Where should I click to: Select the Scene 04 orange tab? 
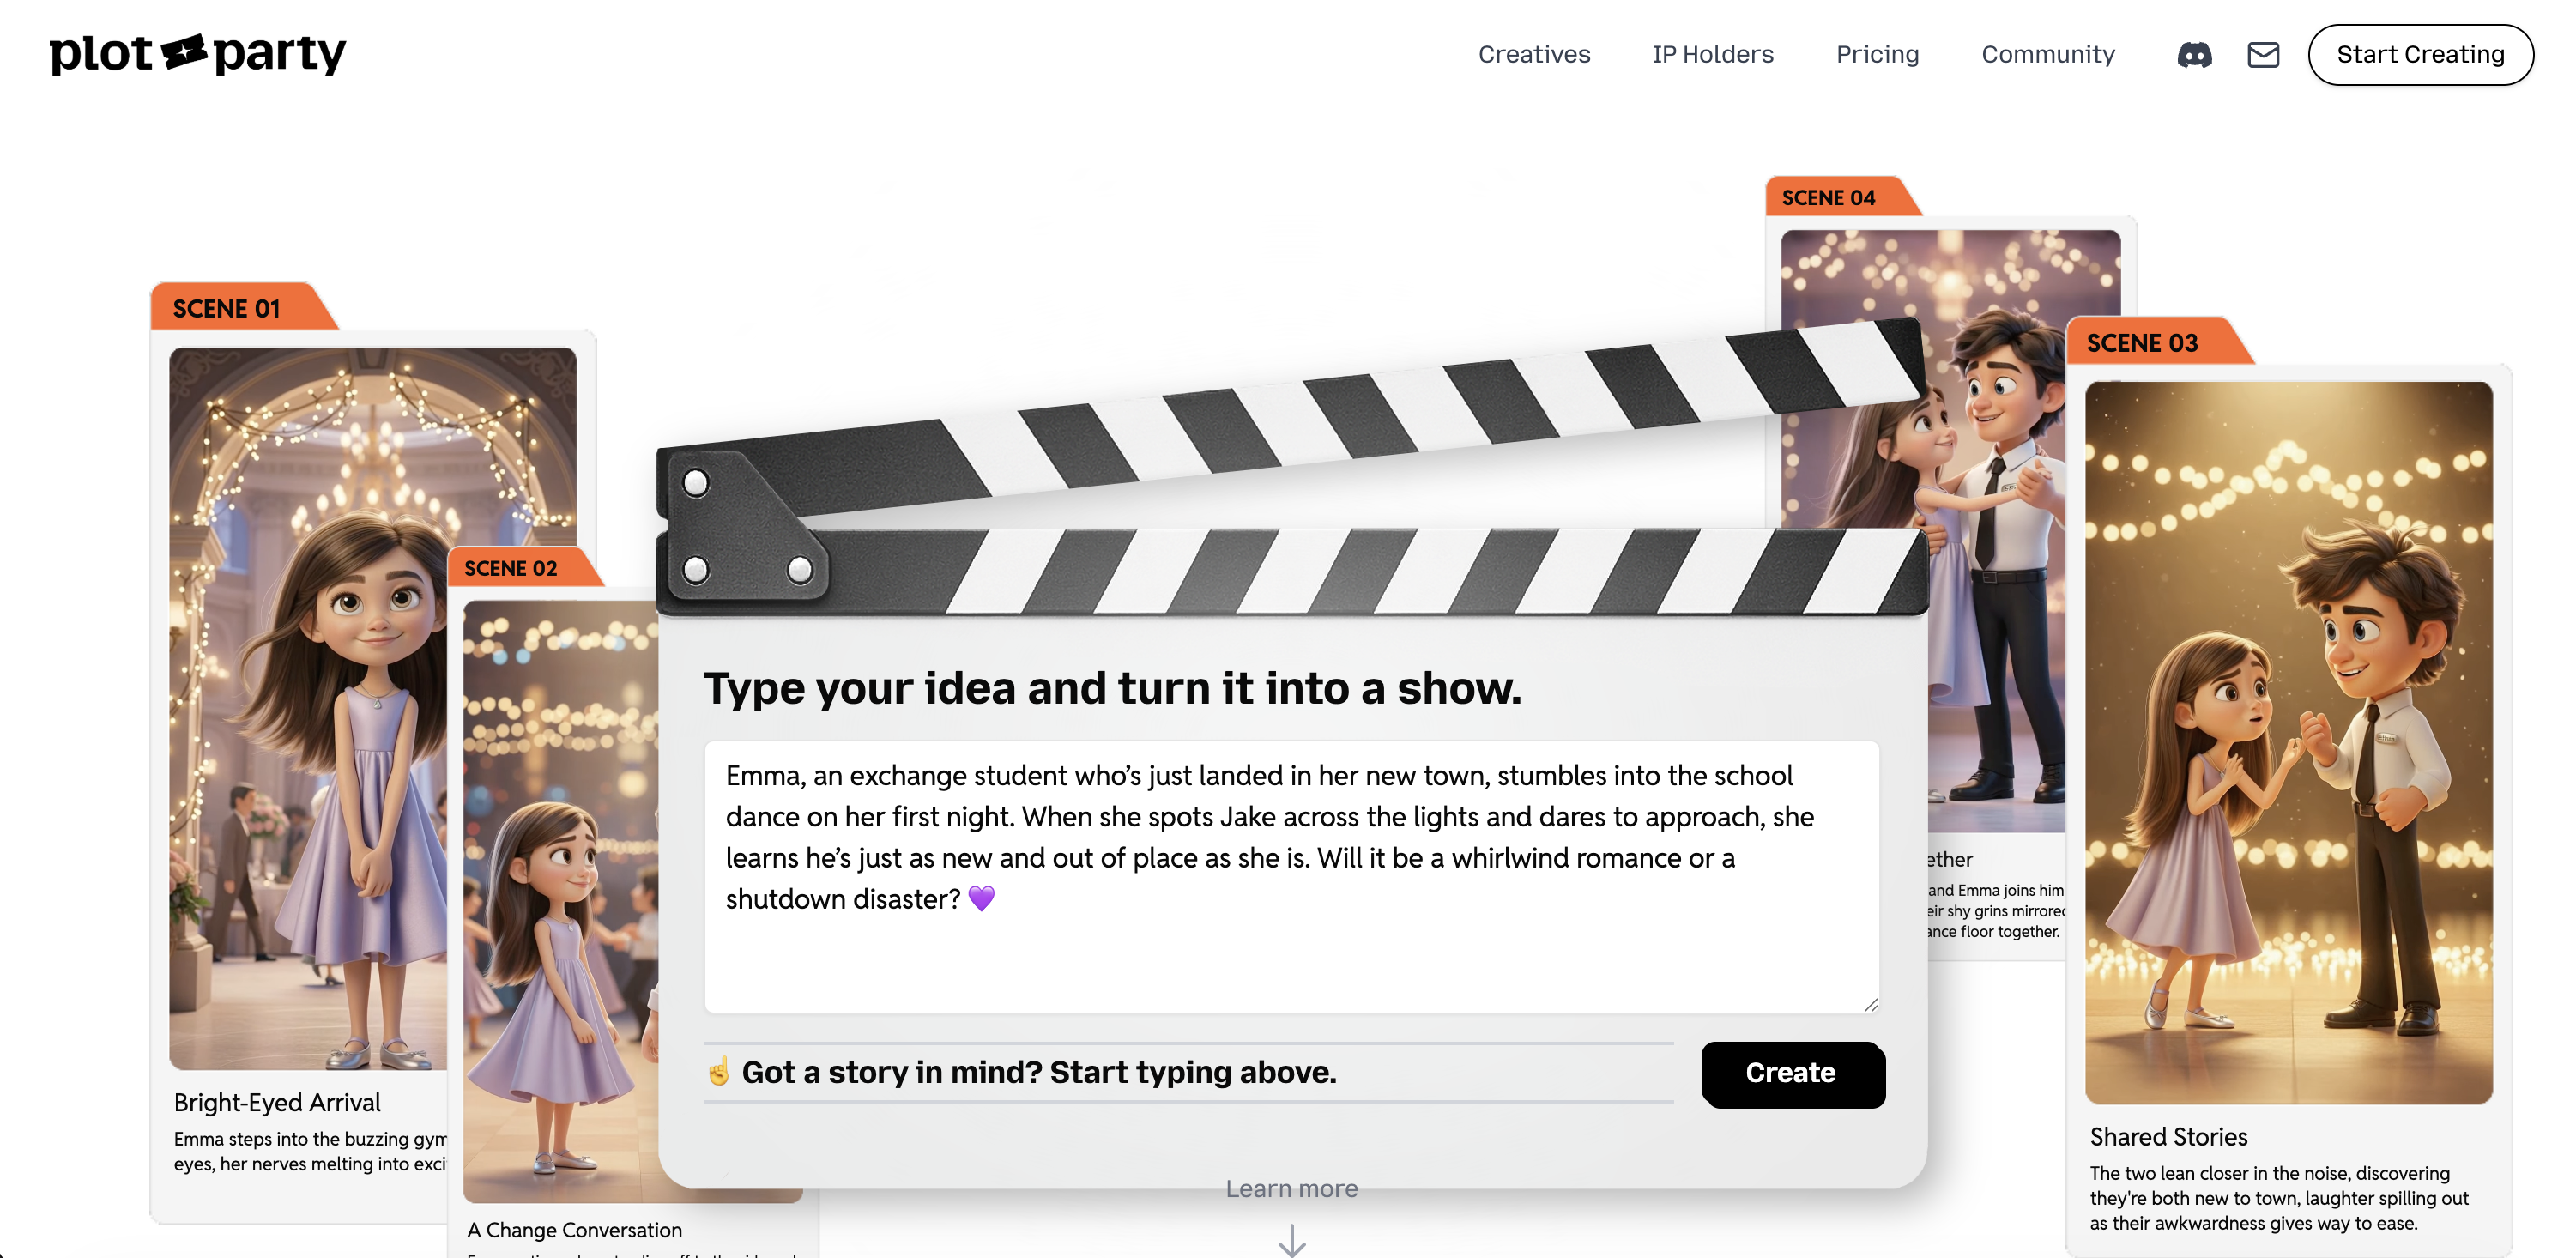1828,198
